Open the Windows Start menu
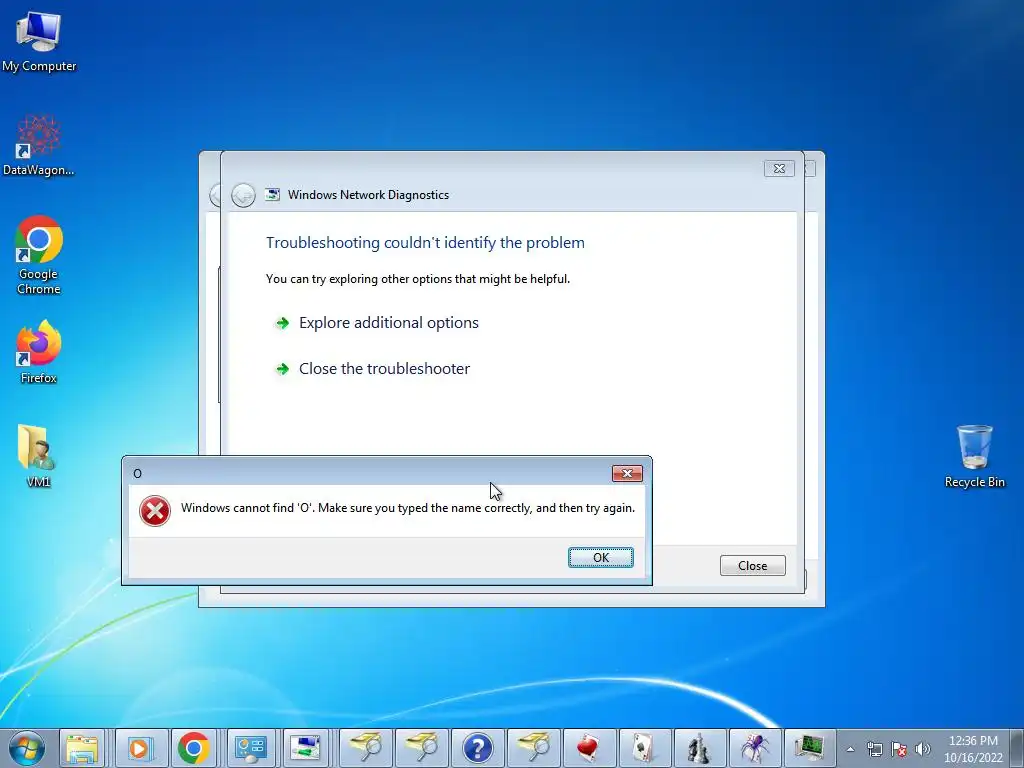The image size is (1024, 768). [x=26, y=748]
